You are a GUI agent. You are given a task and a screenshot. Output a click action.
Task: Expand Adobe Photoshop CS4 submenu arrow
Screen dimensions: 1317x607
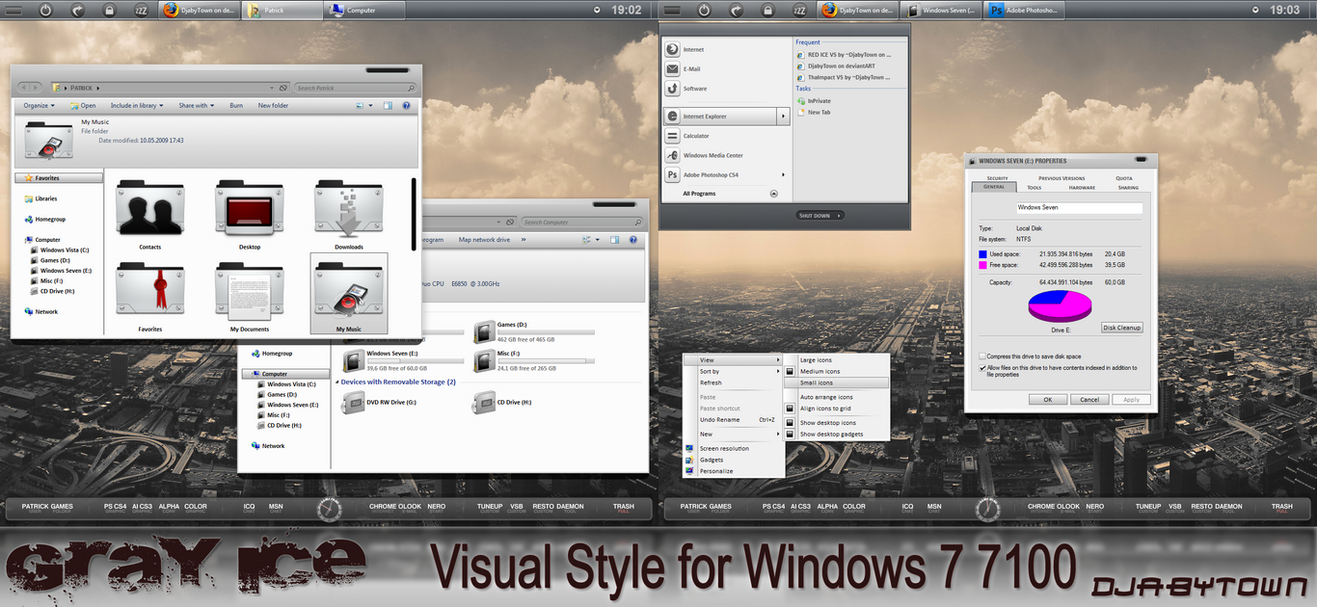783,175
